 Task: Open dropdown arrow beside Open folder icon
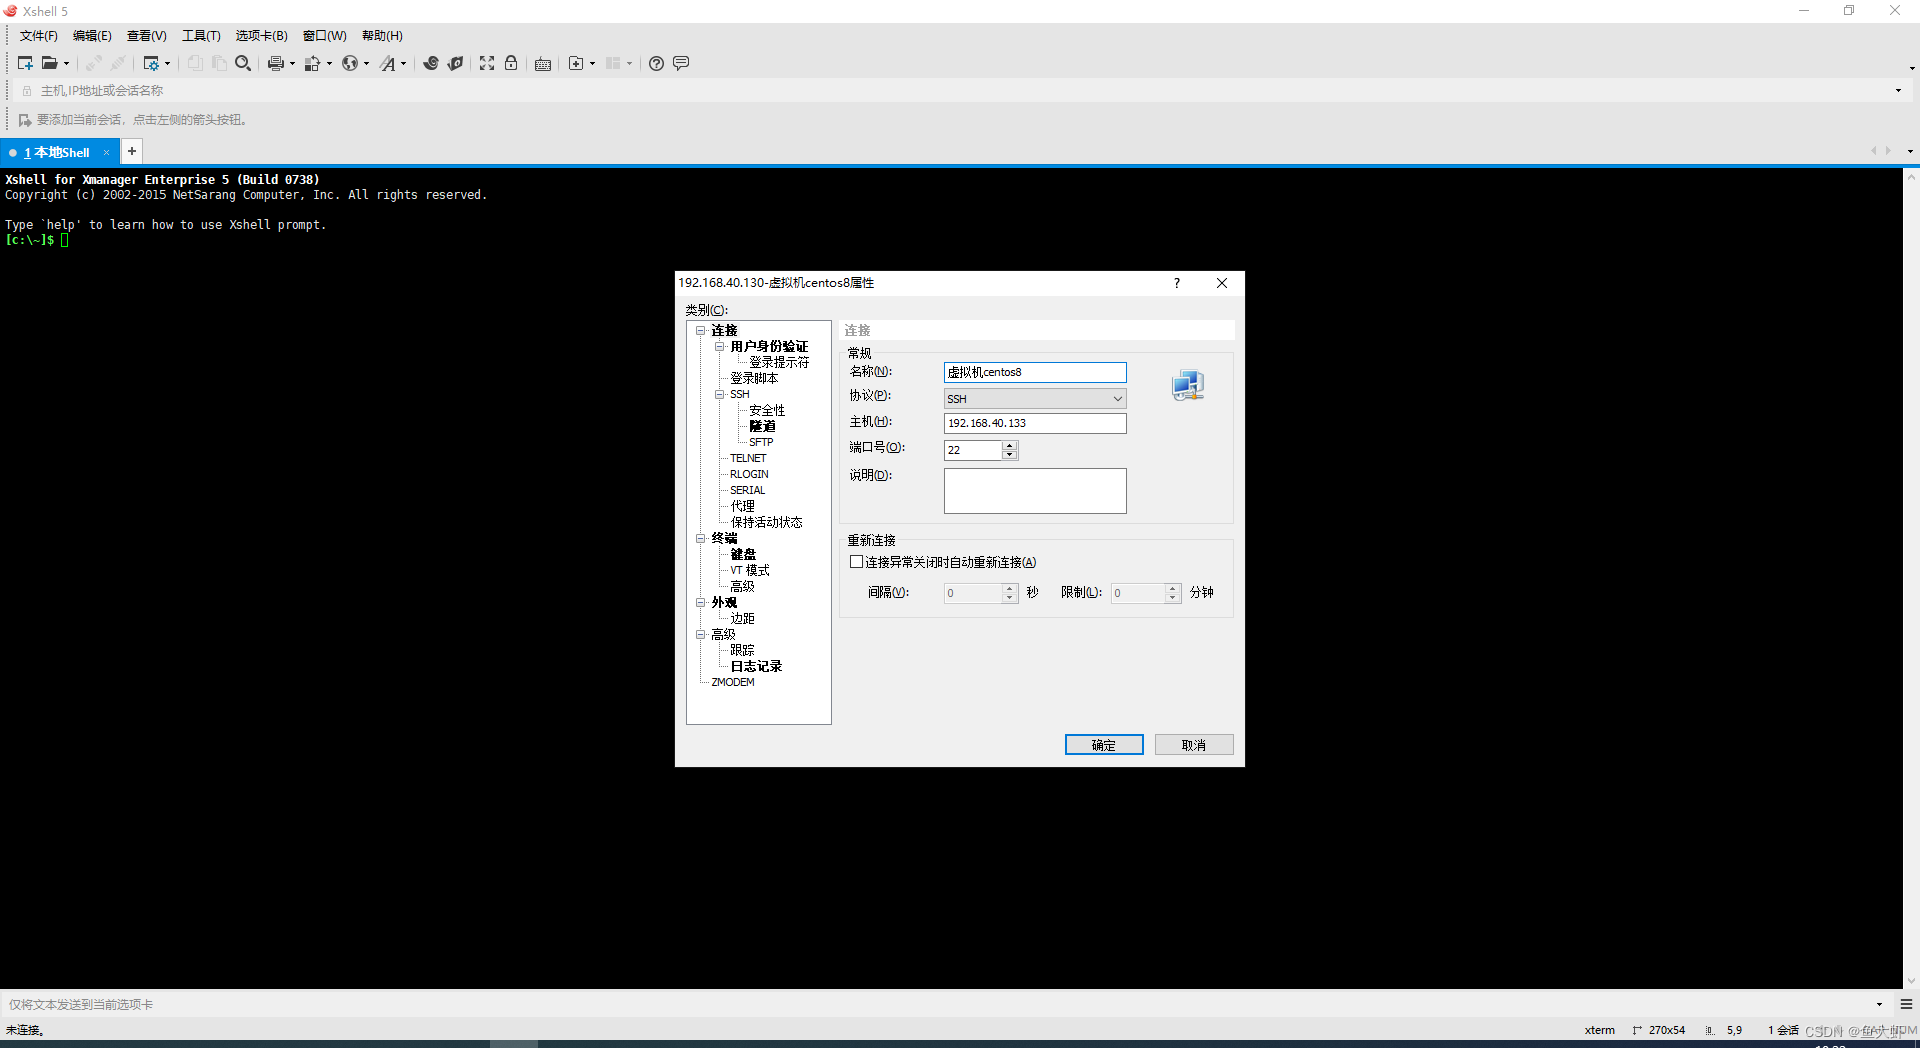point(67,63)
